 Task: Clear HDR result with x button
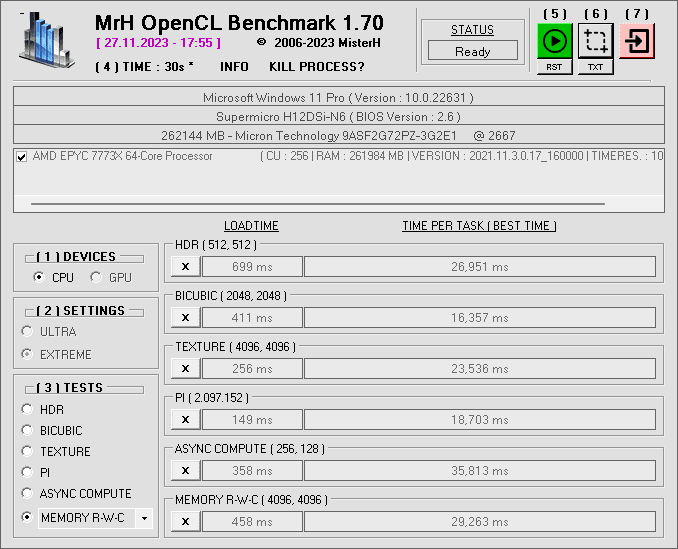point(185,266)
